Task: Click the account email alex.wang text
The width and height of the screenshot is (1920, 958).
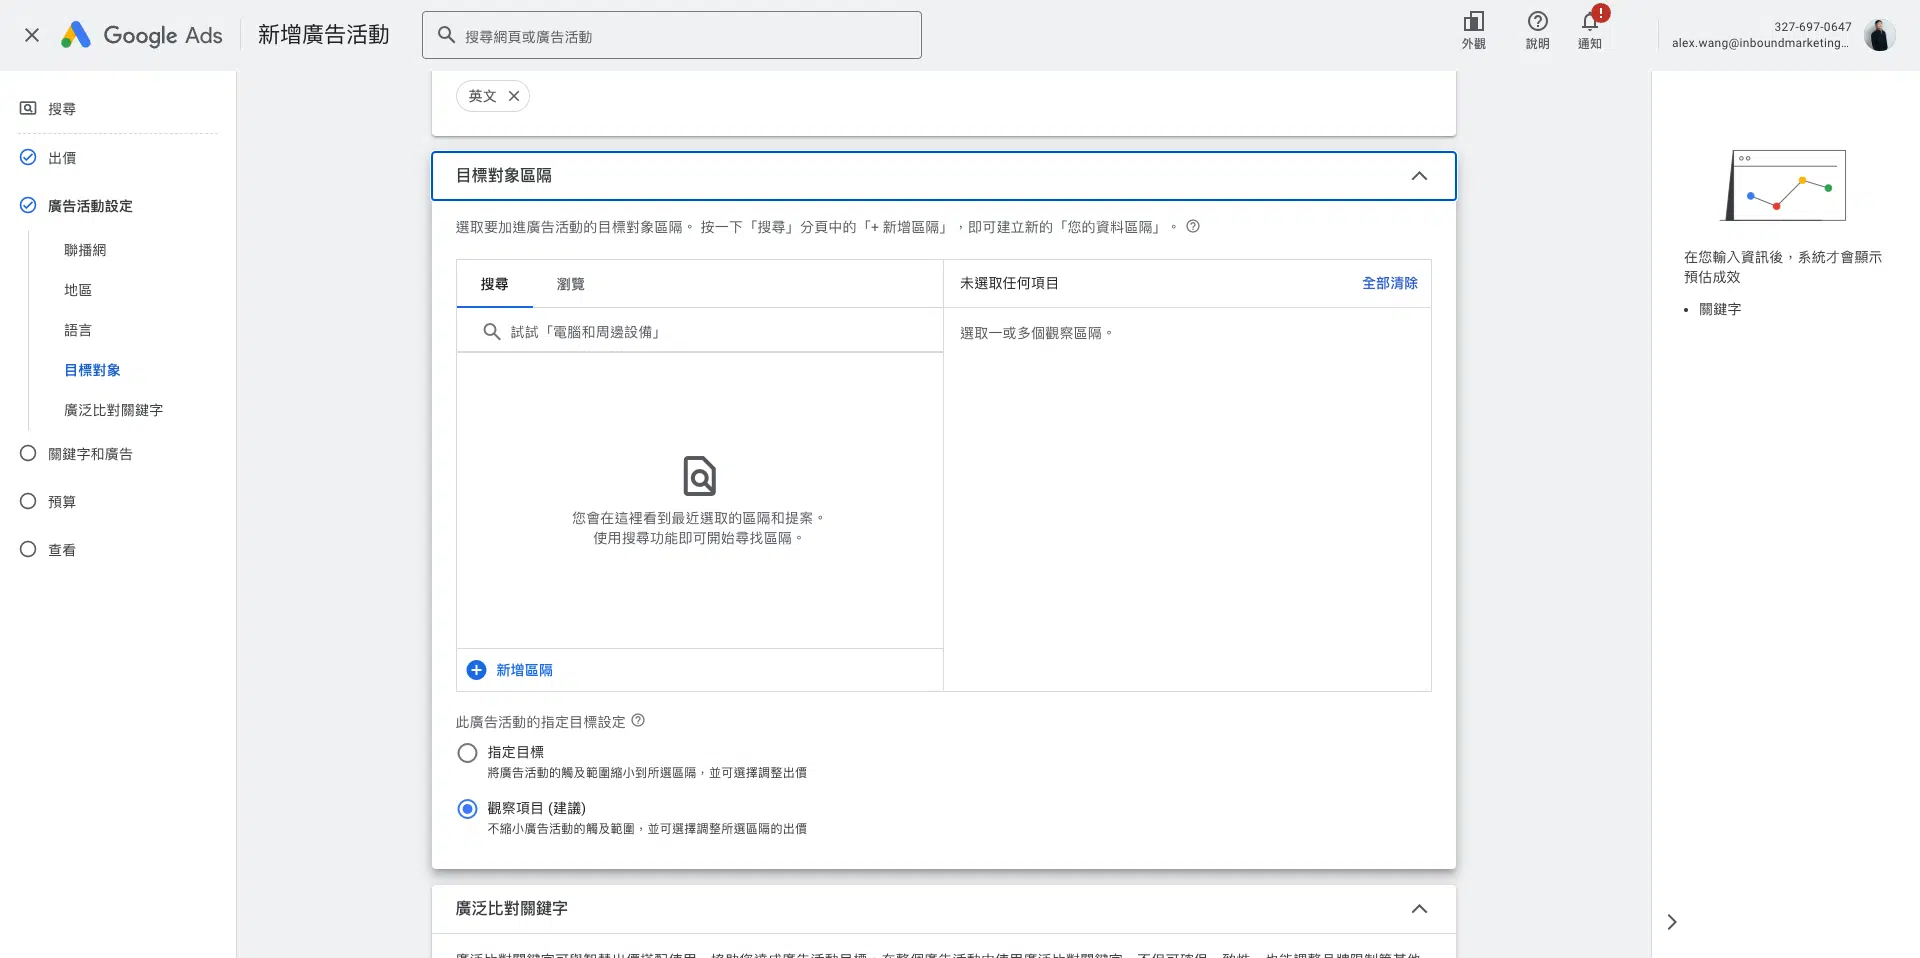Action: pos(1760,43)
